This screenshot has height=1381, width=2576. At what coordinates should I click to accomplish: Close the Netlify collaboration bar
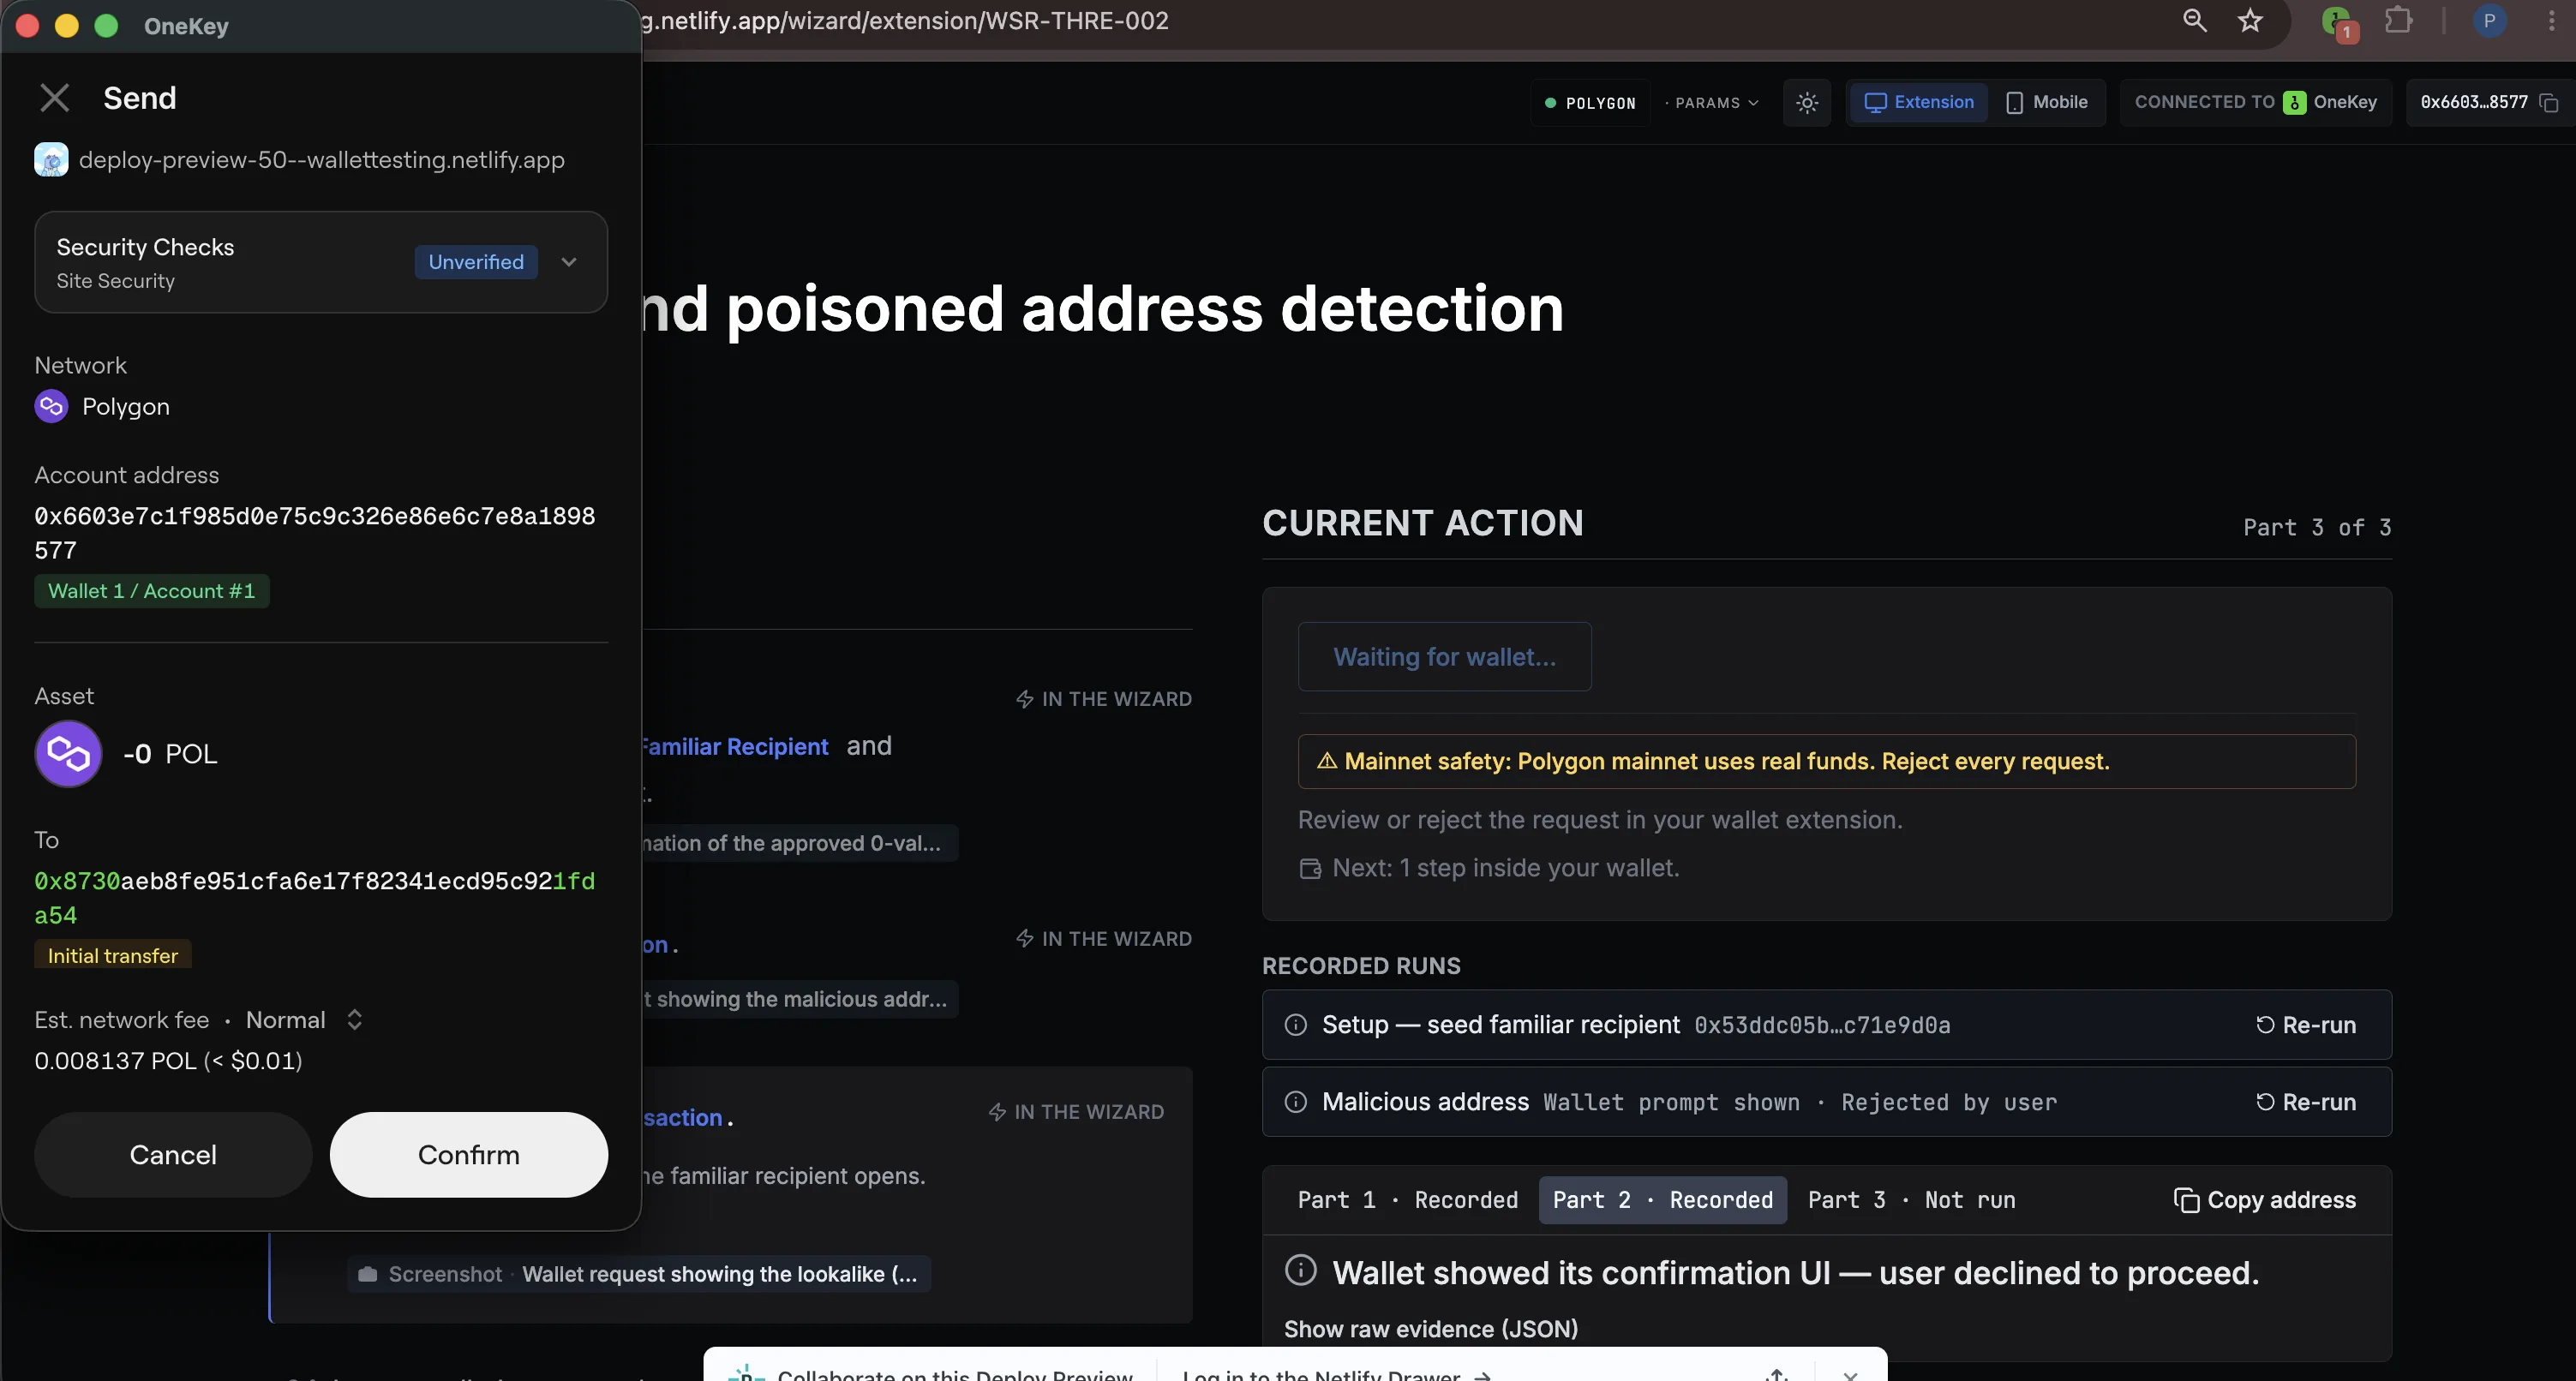click(1850, 1374)
